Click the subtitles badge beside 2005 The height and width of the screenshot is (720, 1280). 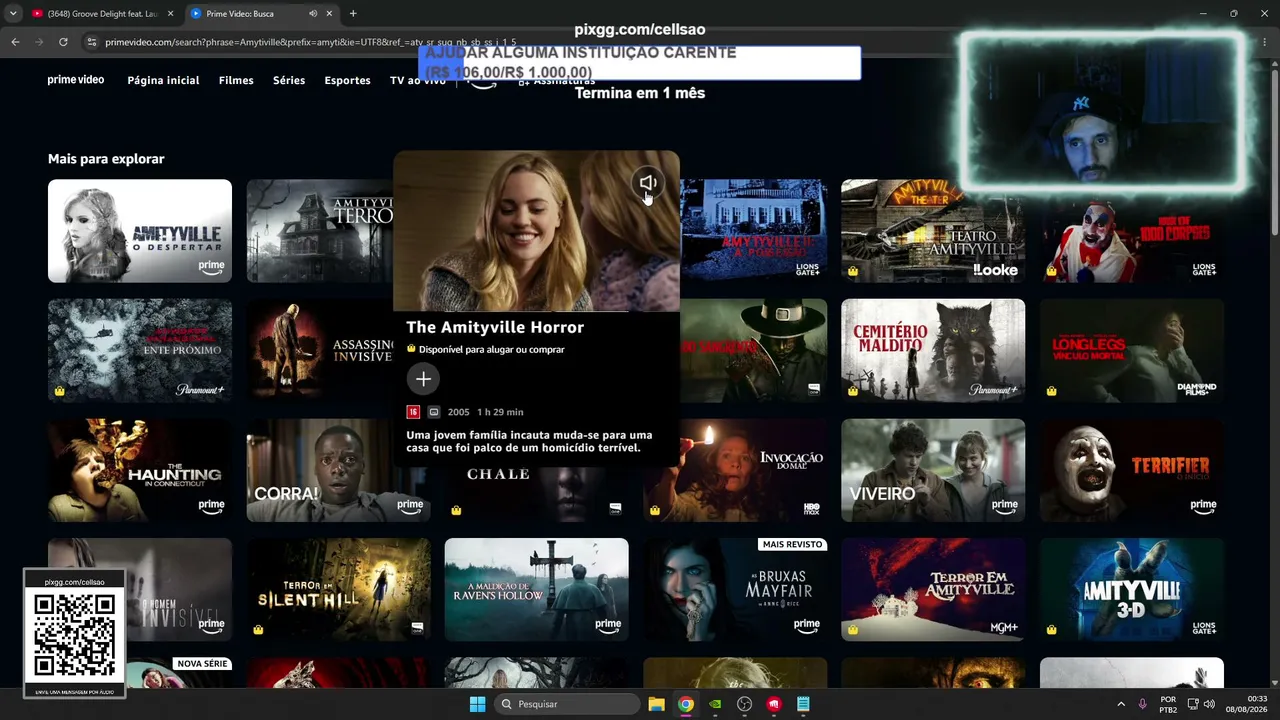434,412
